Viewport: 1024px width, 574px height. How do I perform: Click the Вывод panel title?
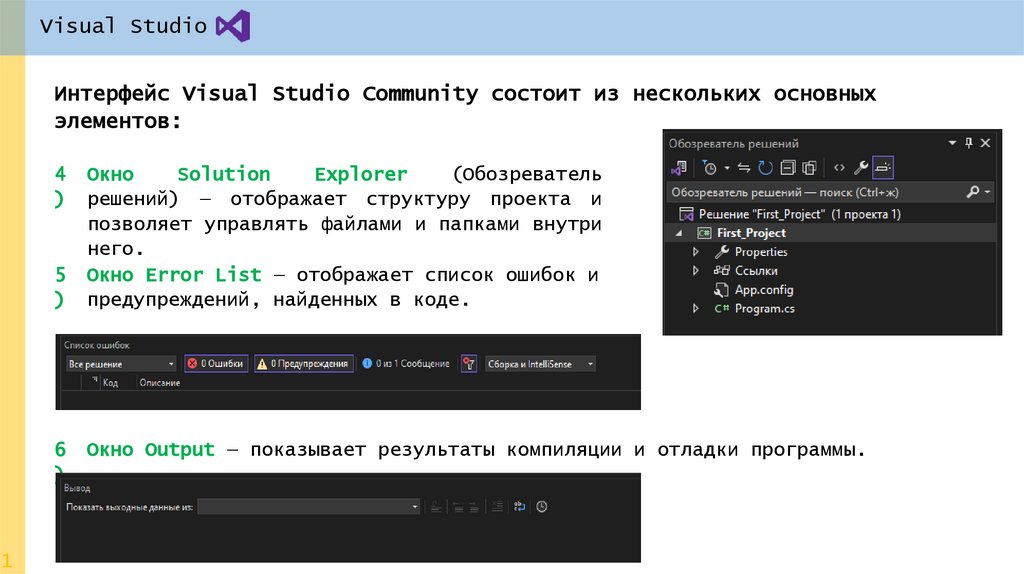(x=77, y=488)
